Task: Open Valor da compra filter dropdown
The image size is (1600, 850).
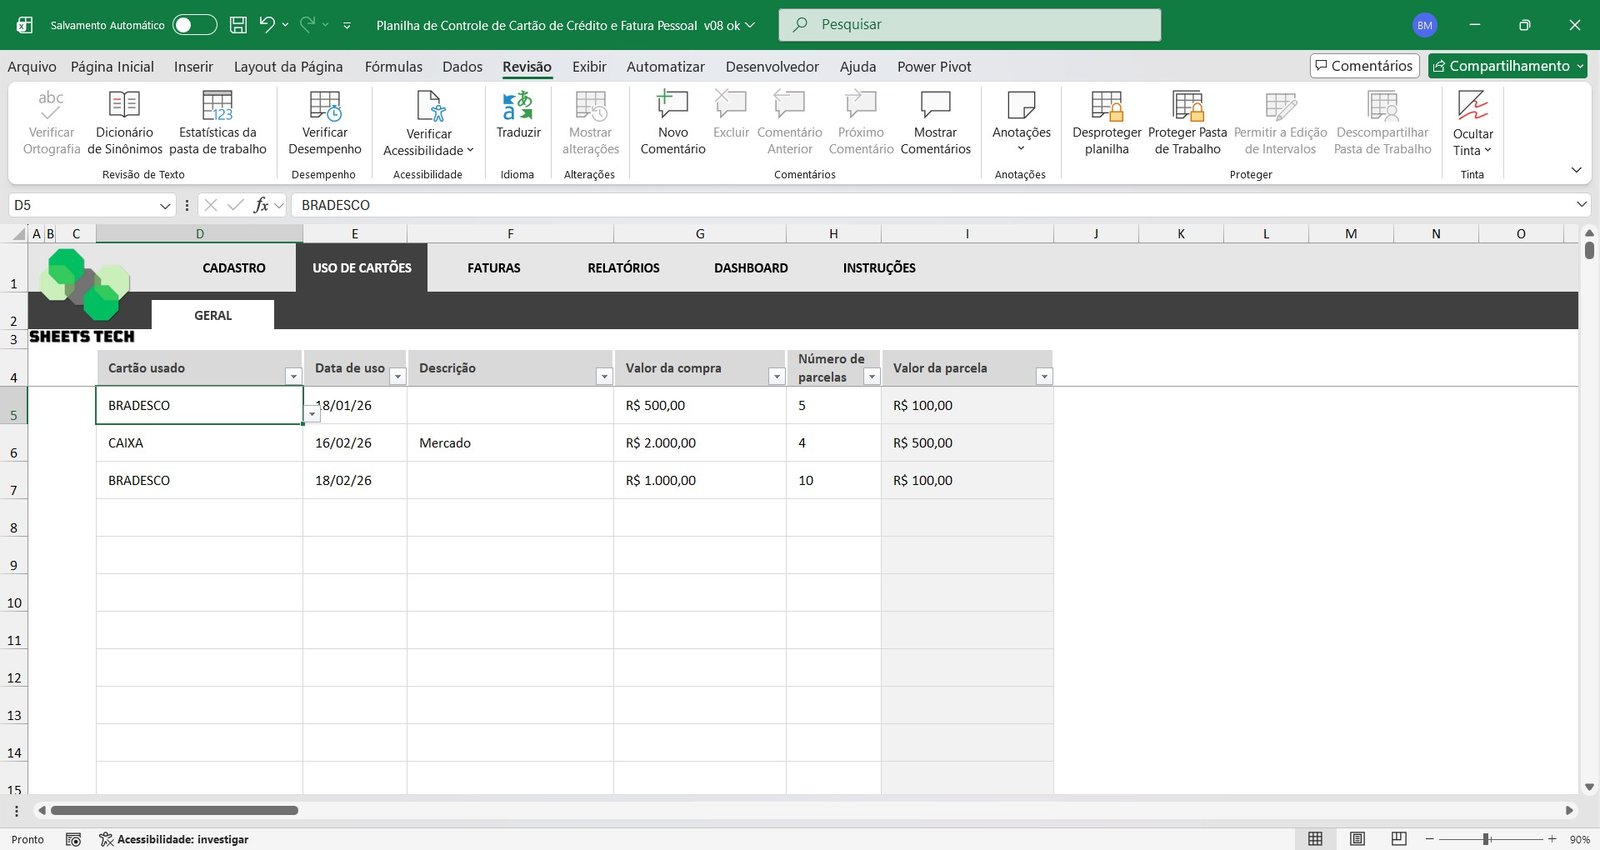Action: 776,377
